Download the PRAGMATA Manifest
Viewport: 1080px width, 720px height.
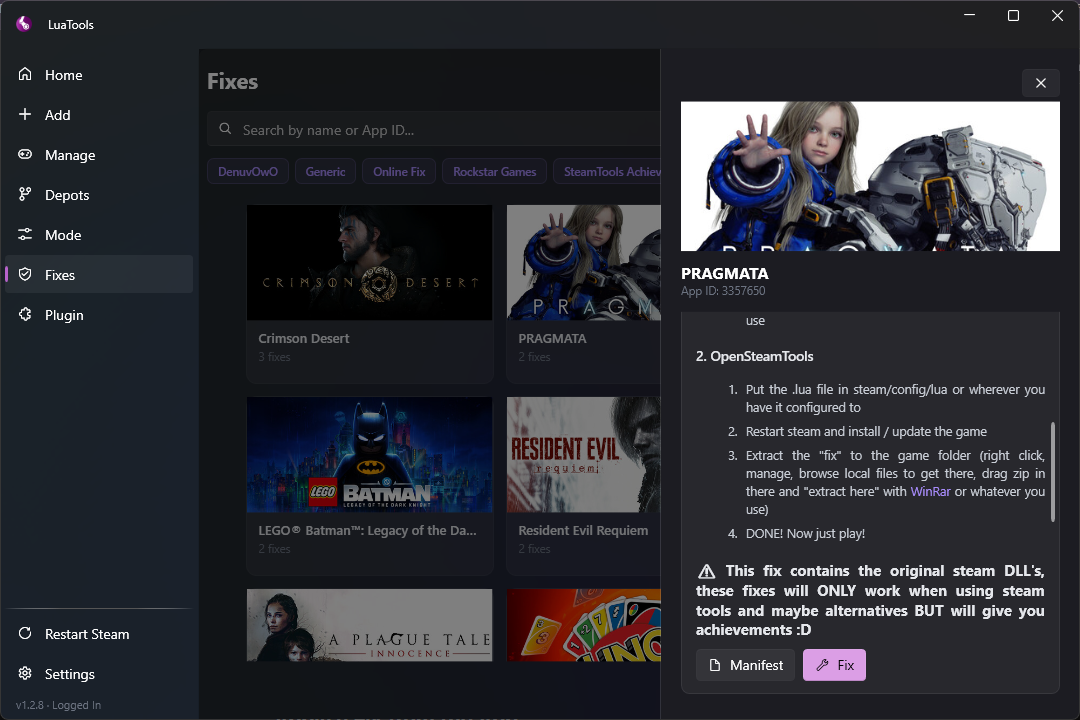point(747,665)
